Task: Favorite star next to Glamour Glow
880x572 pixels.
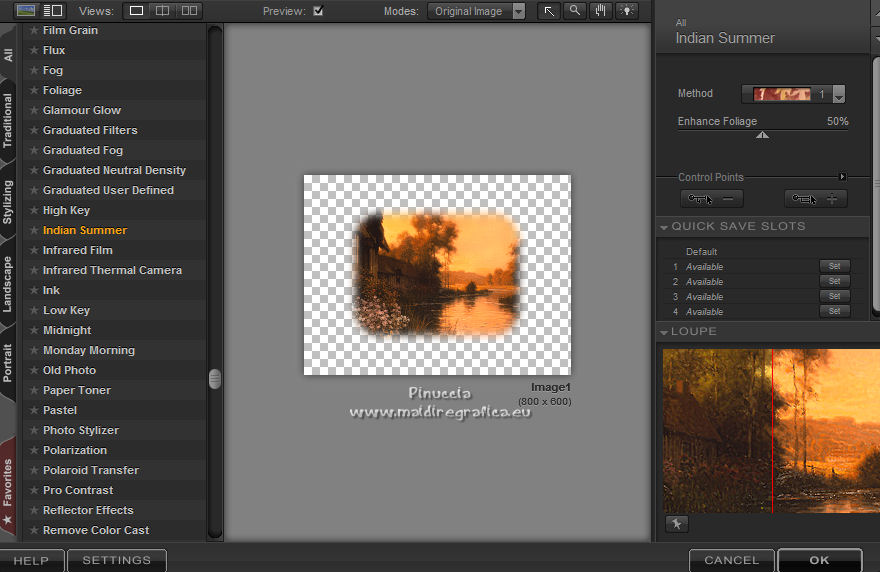Action: click(x=34, y=110)
